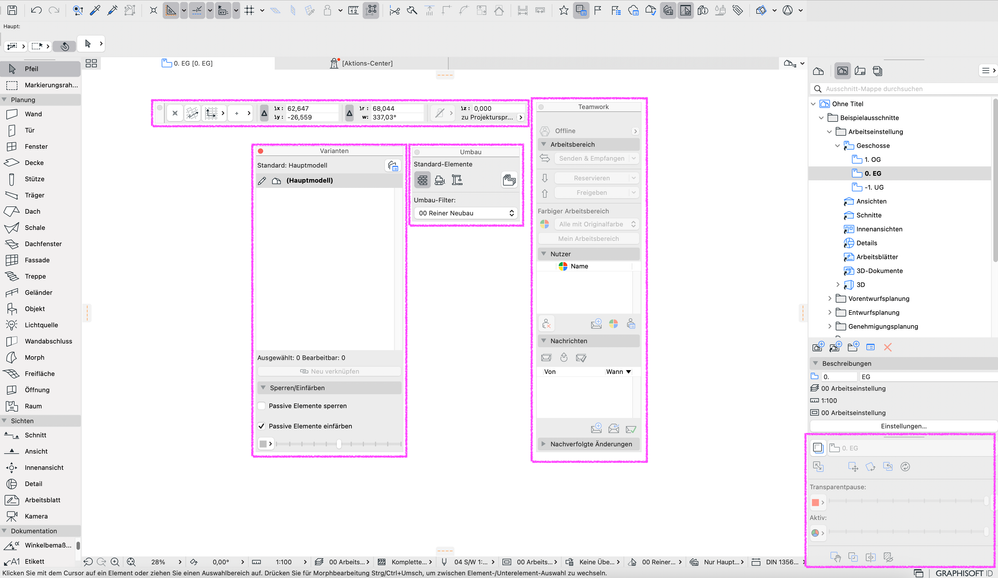
Task: Expand the Nachverfolgte Änderungen section
Action: point(544,444)
